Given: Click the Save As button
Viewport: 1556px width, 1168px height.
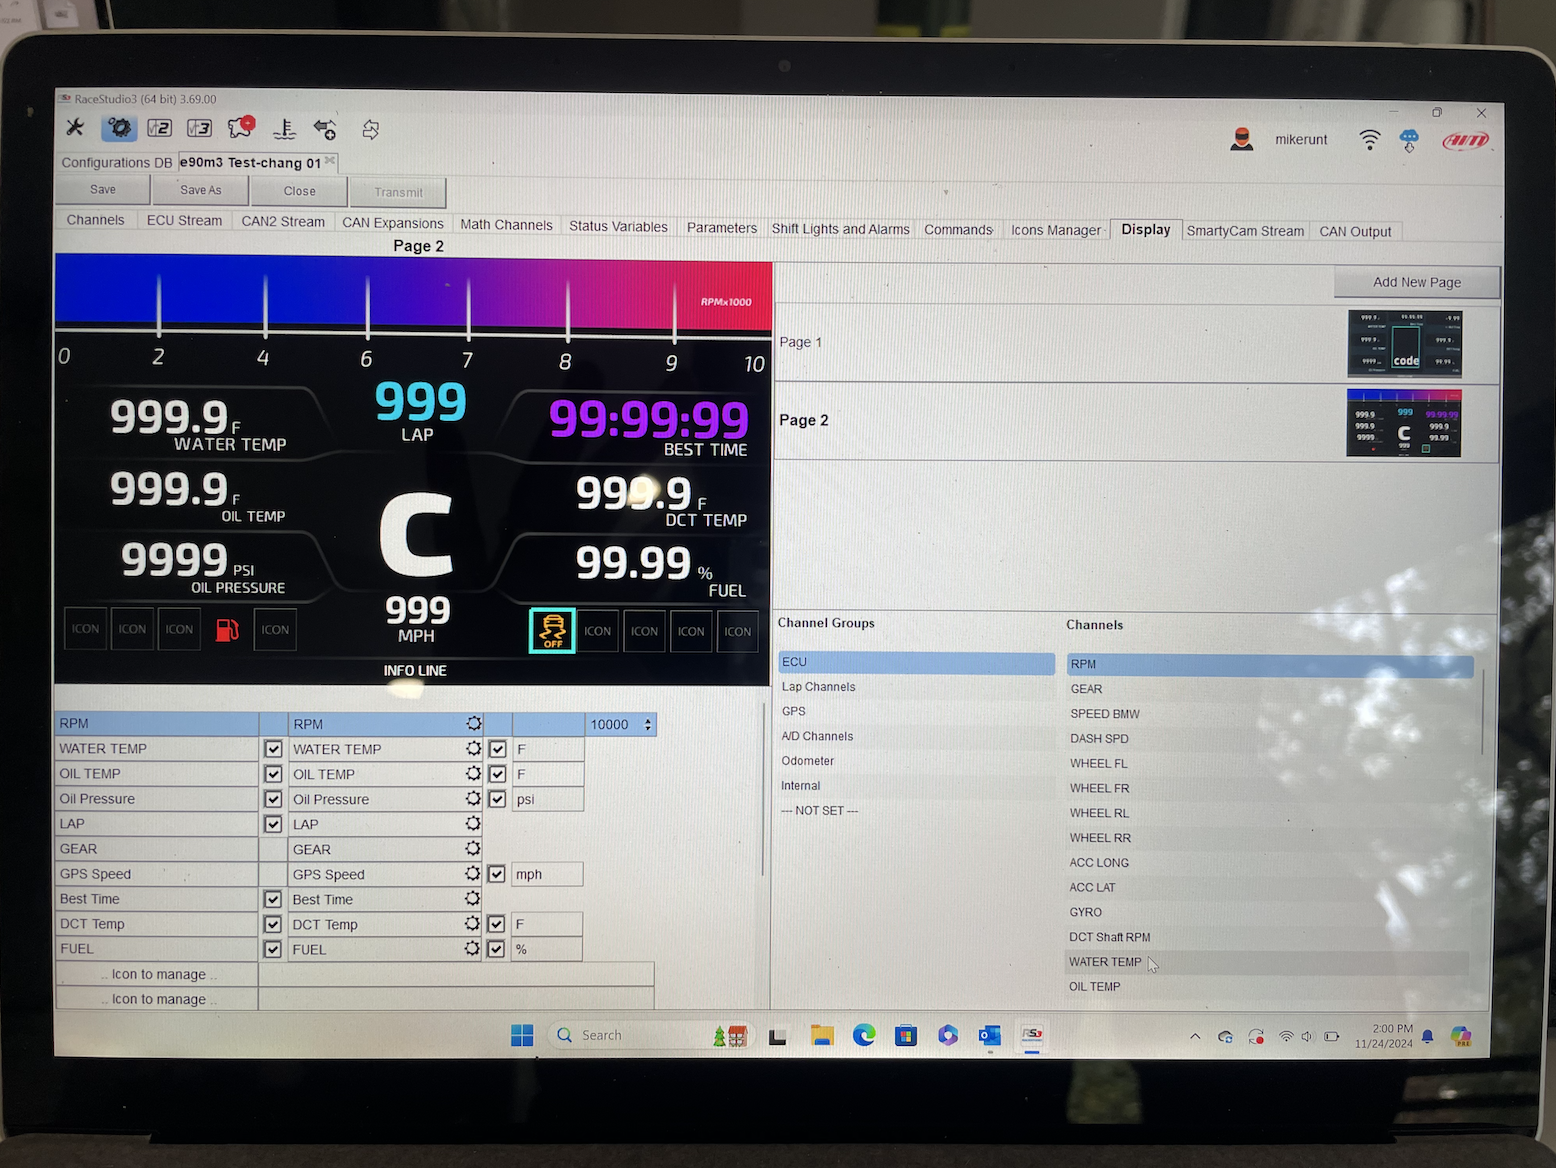Looking at the screenshot, I should 201,190.
